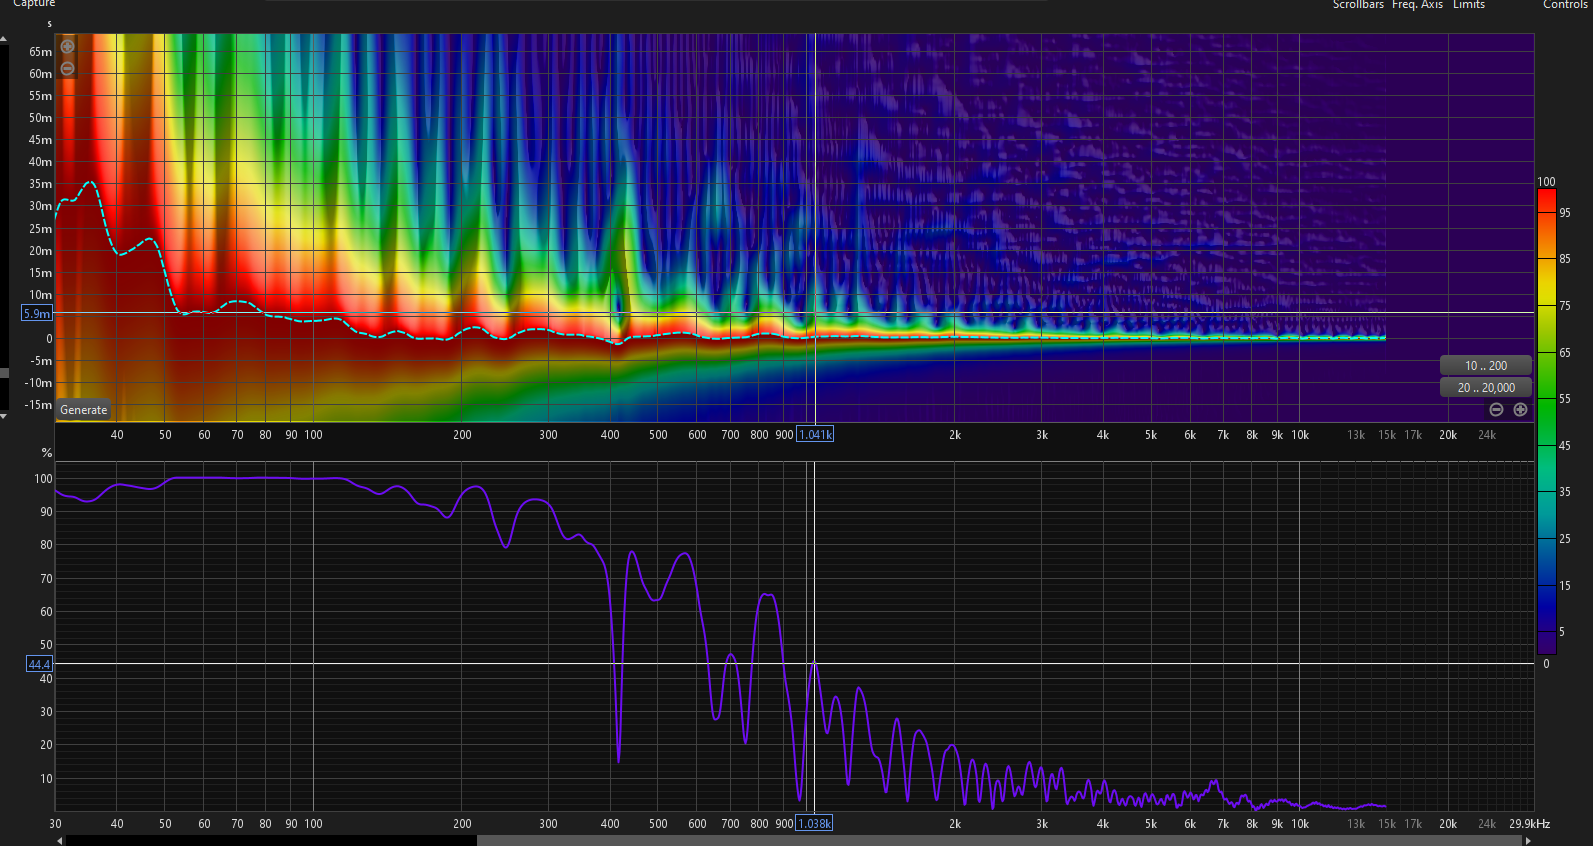Click the vertical zoom out minus icon
The width and height of the screenshot is (1593, 846).
click(67, 69)
